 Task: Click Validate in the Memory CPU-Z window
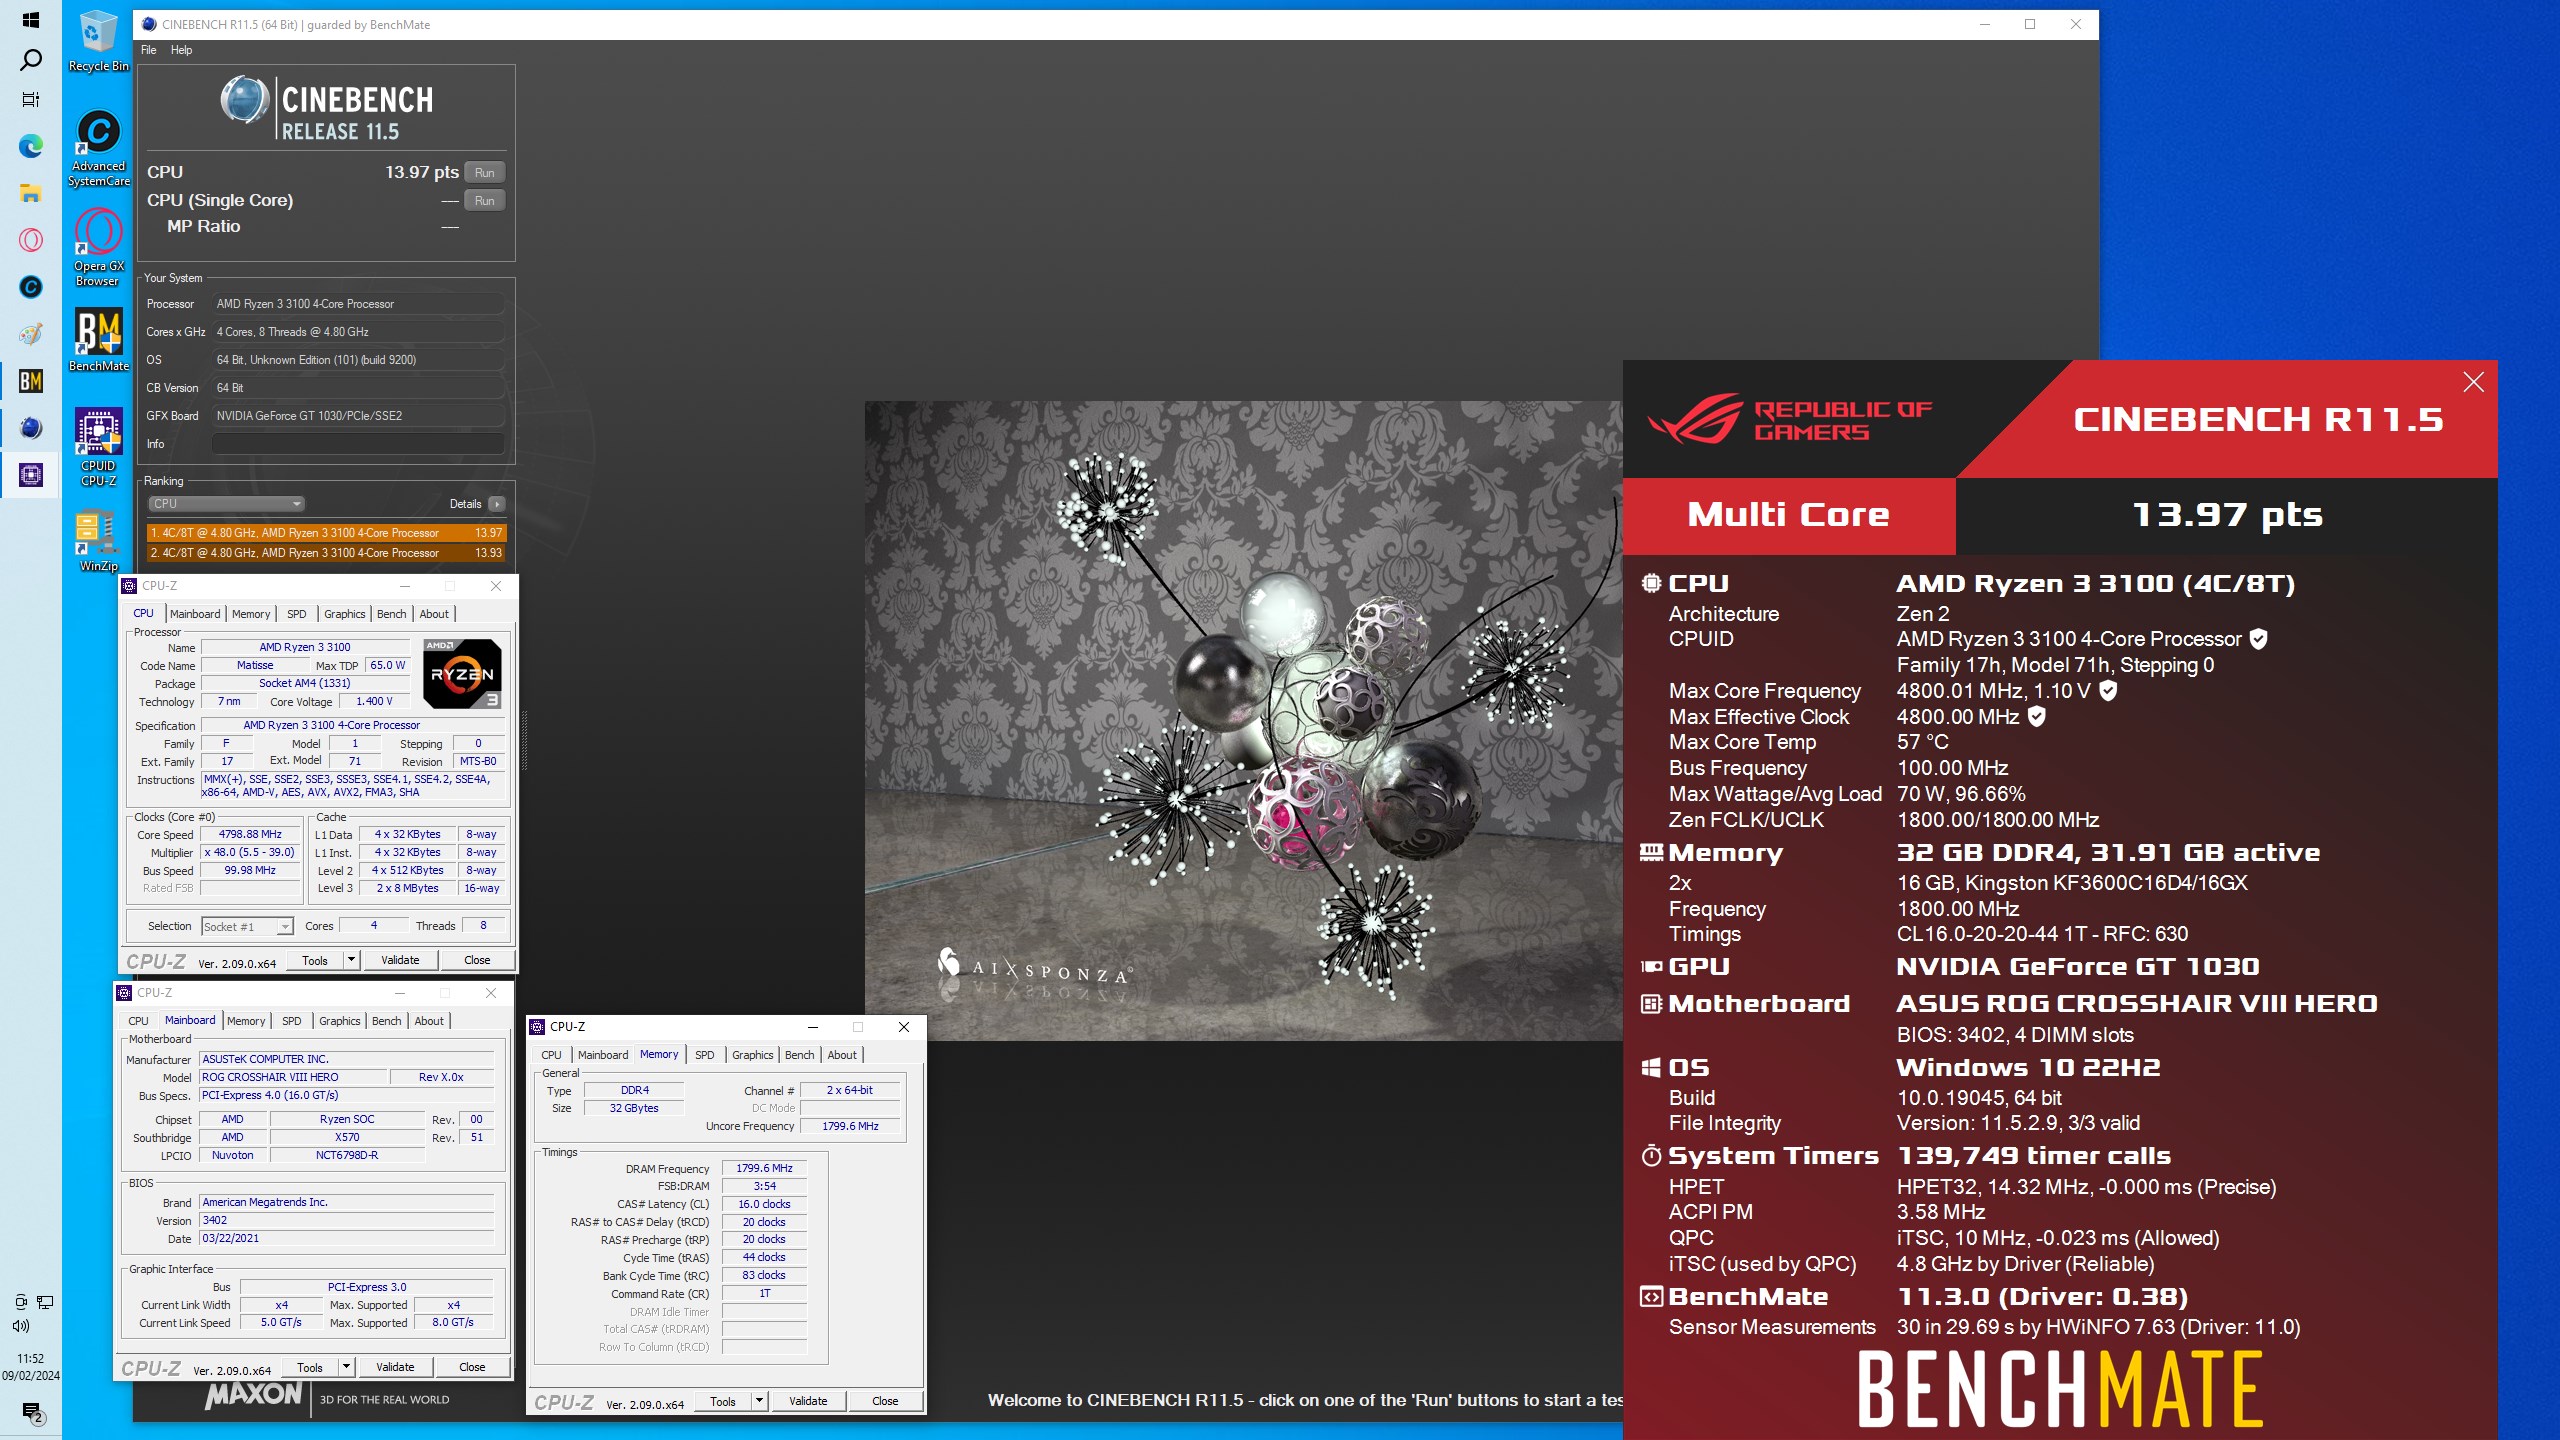click(x=808, y=1401)
